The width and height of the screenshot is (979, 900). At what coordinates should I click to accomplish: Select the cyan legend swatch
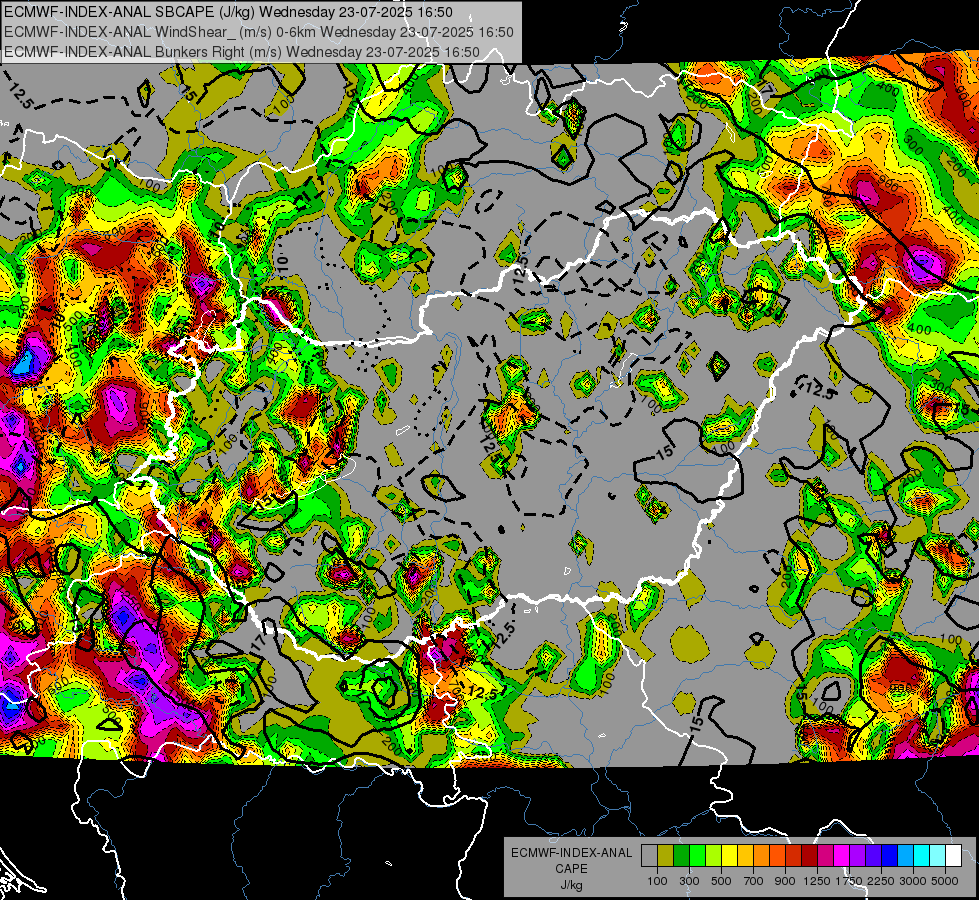pos(922,855)
